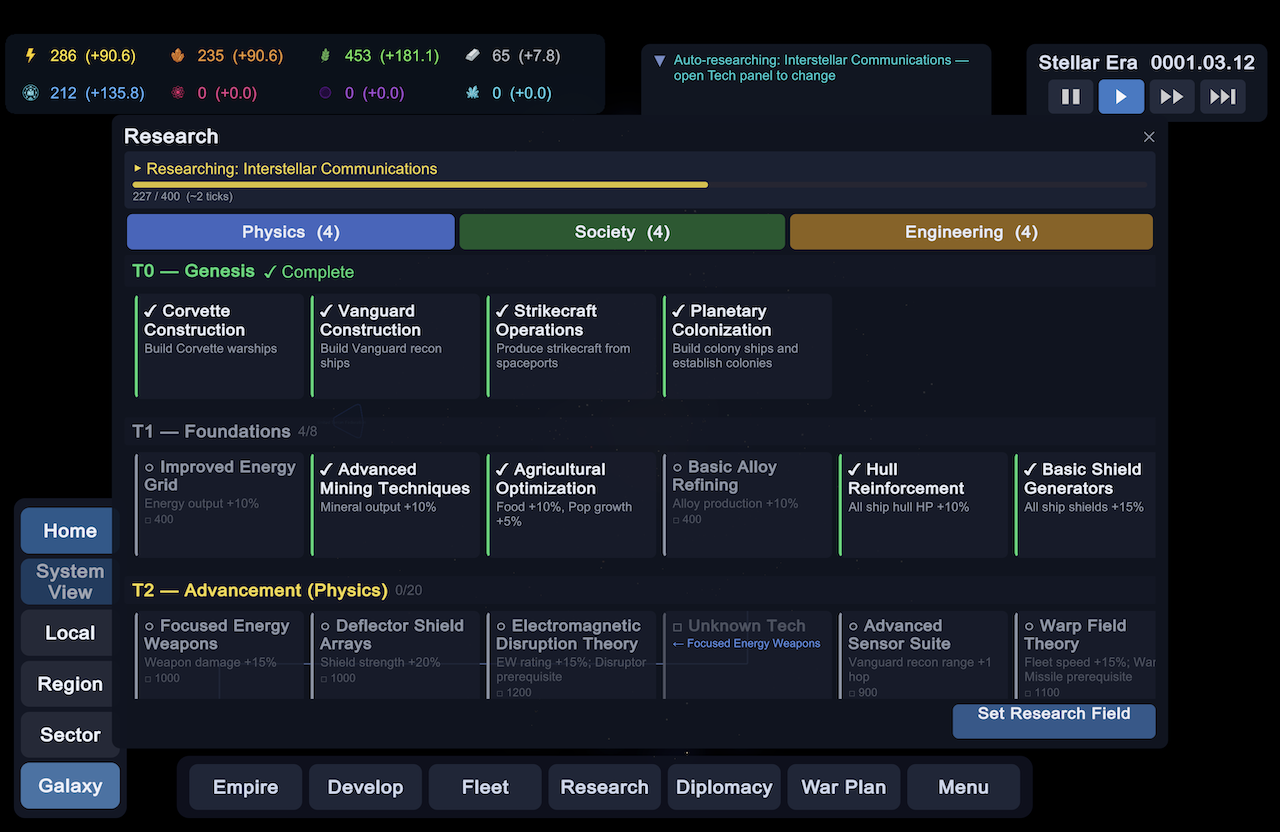Open the Research menu in bottom bar
1280x832 pixels.
[605, 787]
